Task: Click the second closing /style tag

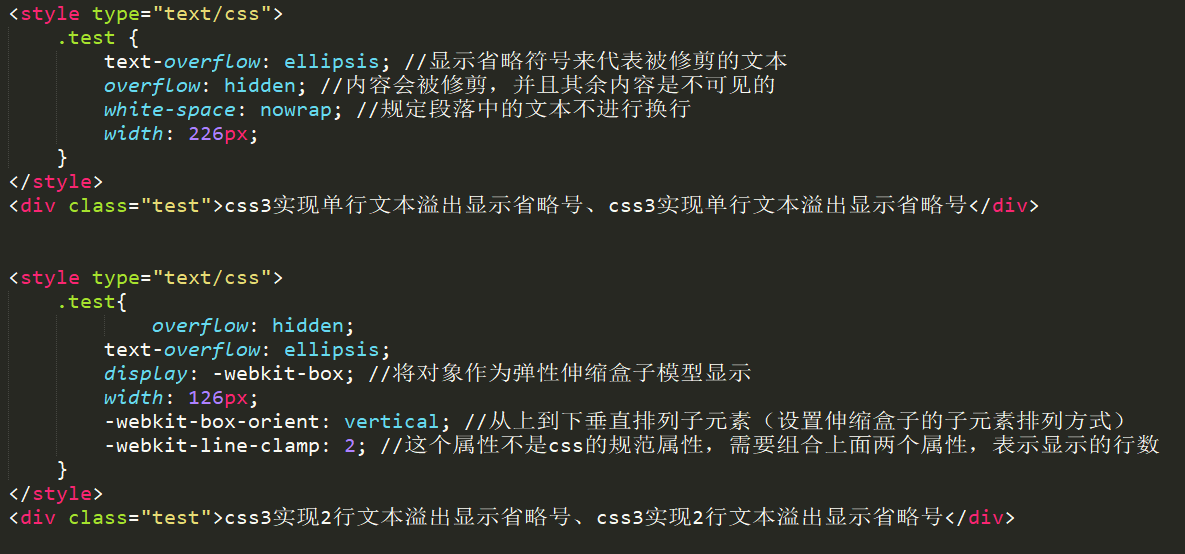Action: (x=55, y=494)
